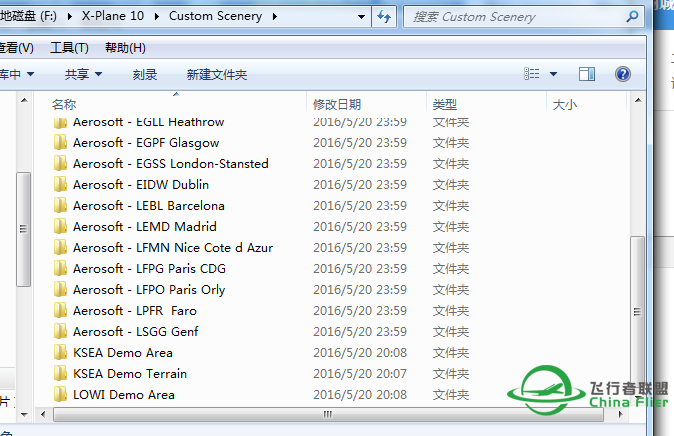
Task: Go to 本地磁盘 (F:) breadcrumb segment
Action: pyautogui.click(x=28, y=16)
